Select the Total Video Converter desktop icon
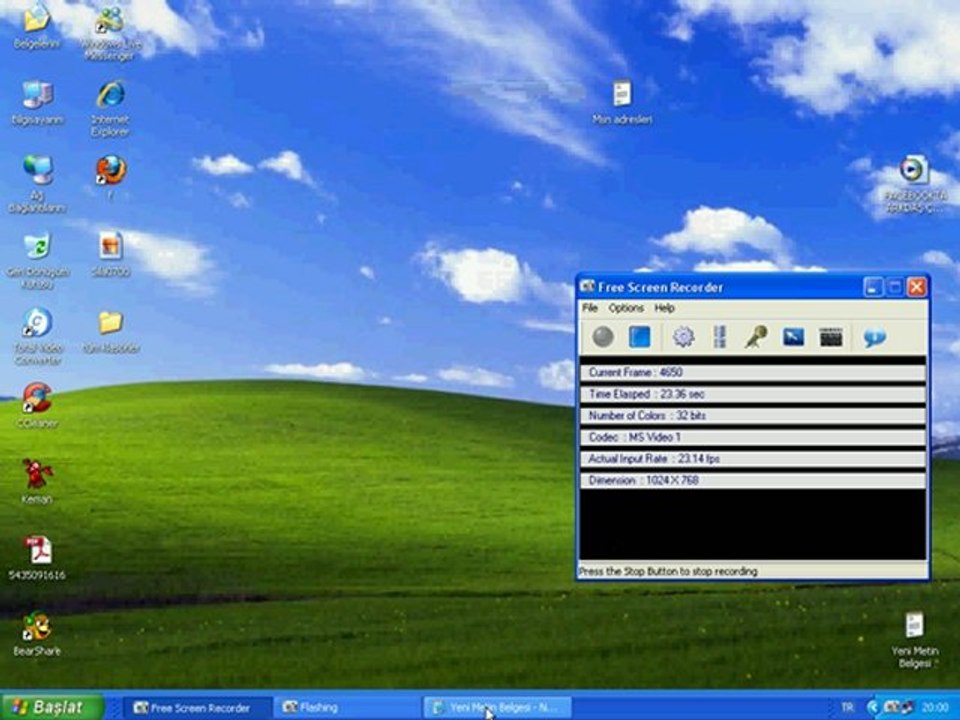The image size is (960, 720). 37,336
